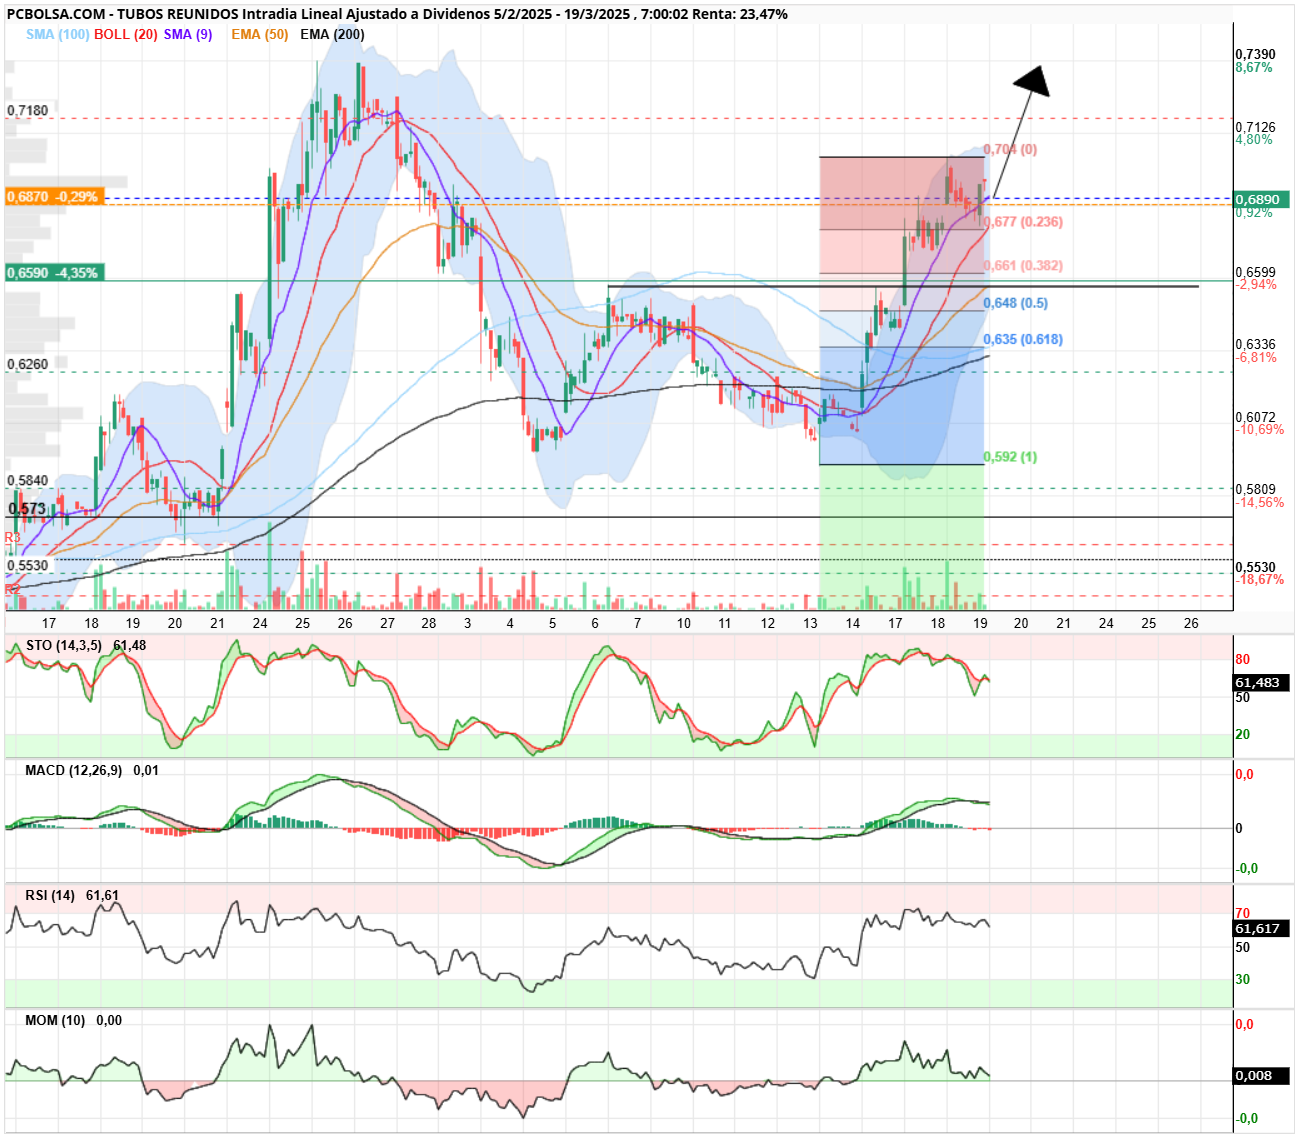The image size is (1299, 1138).
Task: Select the BOLL (20) legend entry
Action: (x=126, y=34)
